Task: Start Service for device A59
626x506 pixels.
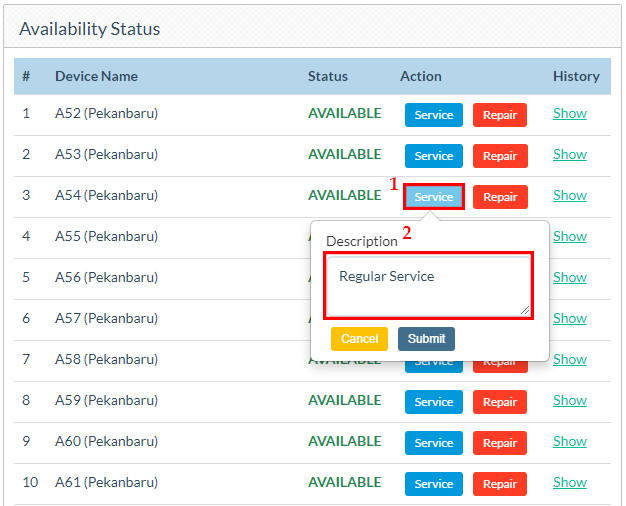Action: click(433, 402)
